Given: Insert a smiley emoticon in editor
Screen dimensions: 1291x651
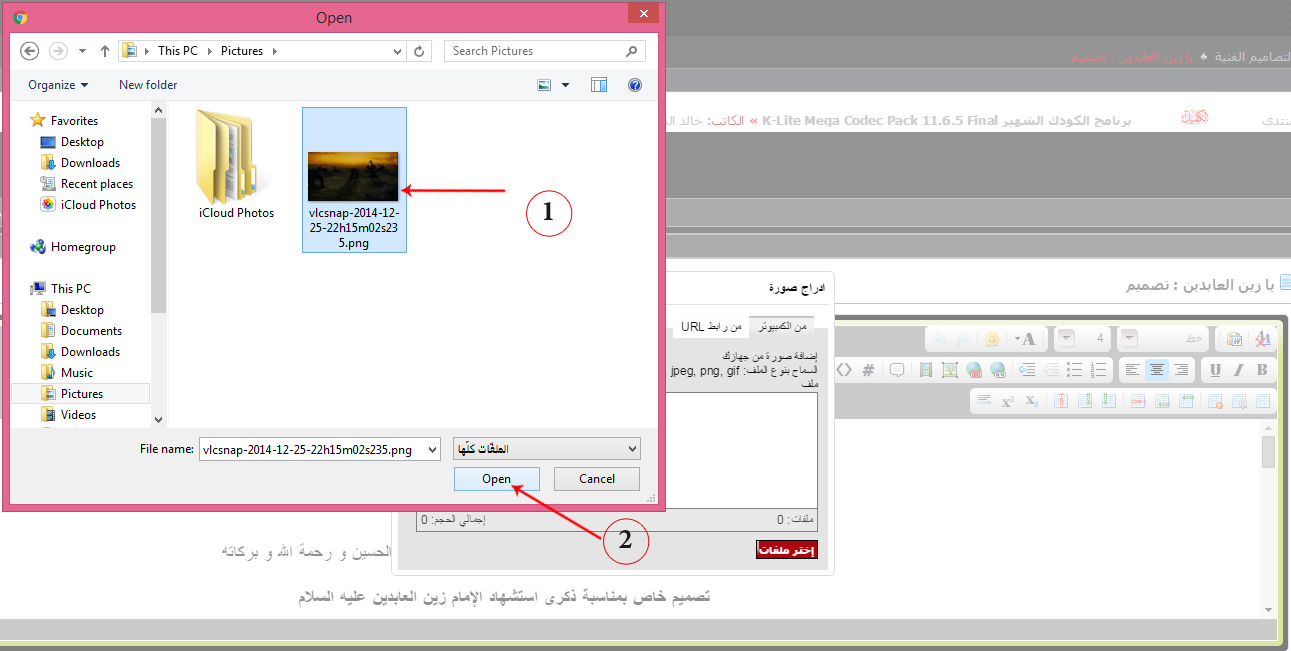Looking at the screenshot, I should coord(991,340).
